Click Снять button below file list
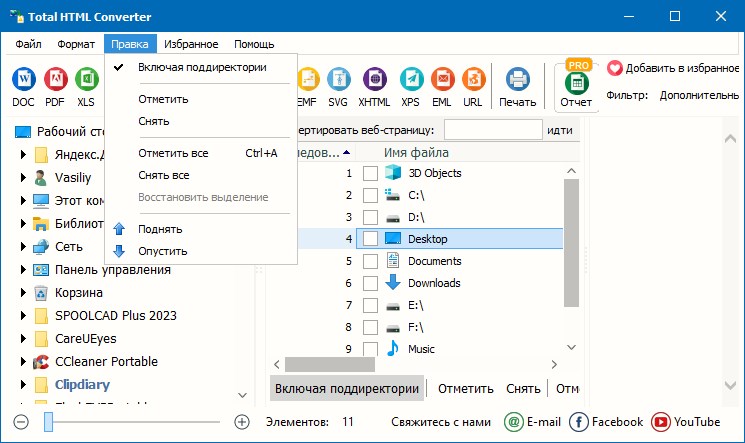 coord(523,389)
